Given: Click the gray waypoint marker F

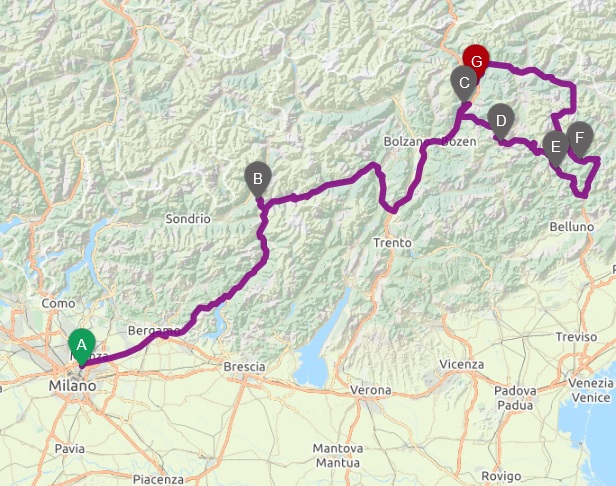Looking at the screenshot, I should (579, 139).
